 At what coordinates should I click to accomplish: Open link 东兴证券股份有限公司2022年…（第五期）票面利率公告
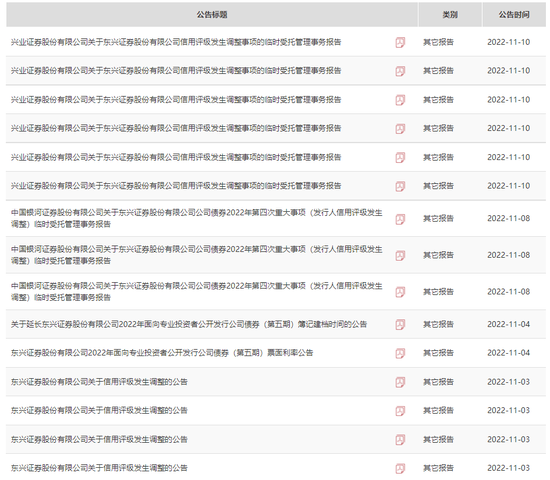point(162,353)
